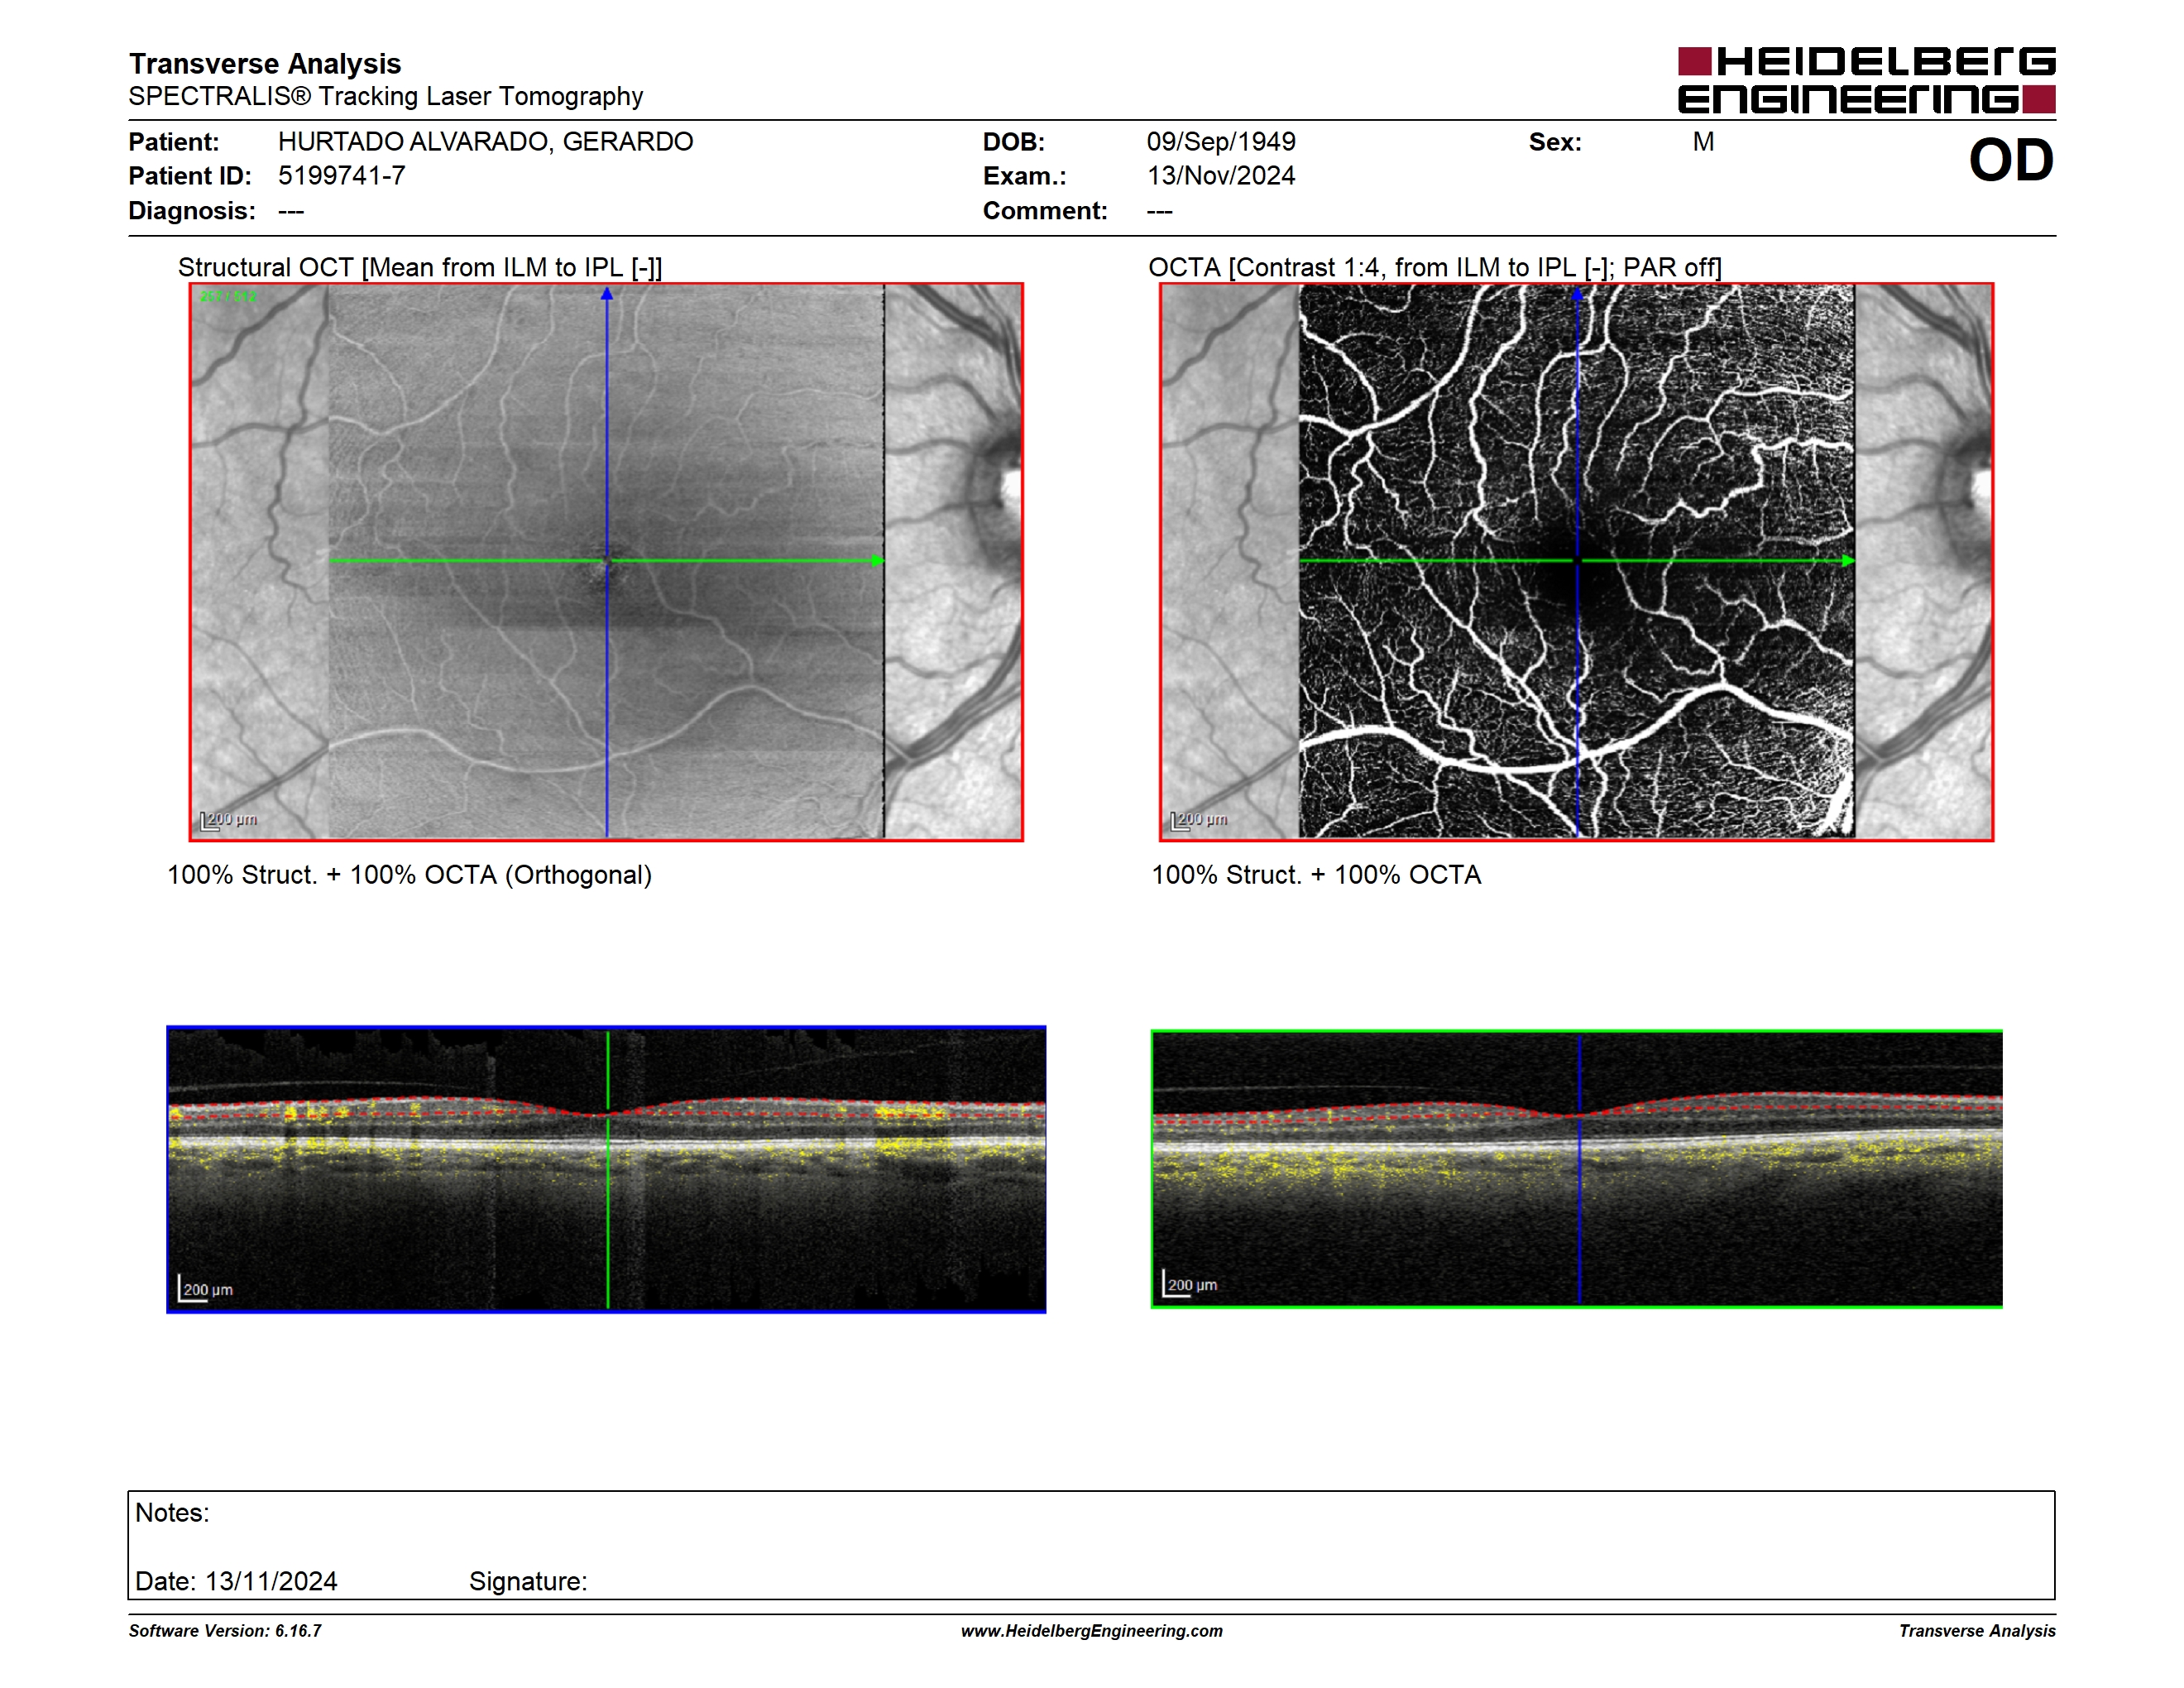Click the 'Transverse Analysis' title at top
This screenshot has height=1688, width=2184.
[265, 64]
